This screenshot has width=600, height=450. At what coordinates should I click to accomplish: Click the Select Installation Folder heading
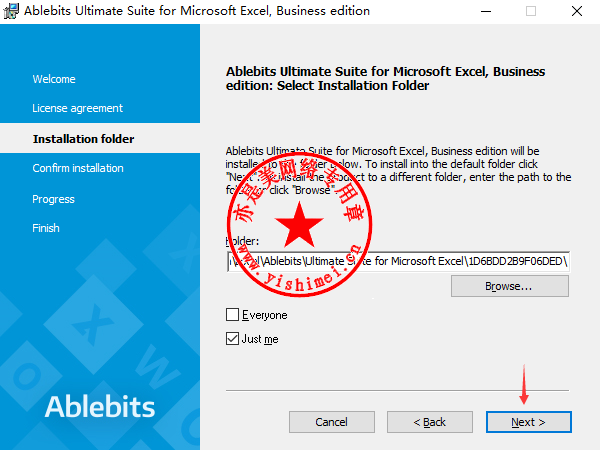pyautogui.click(x=385, y=78)
